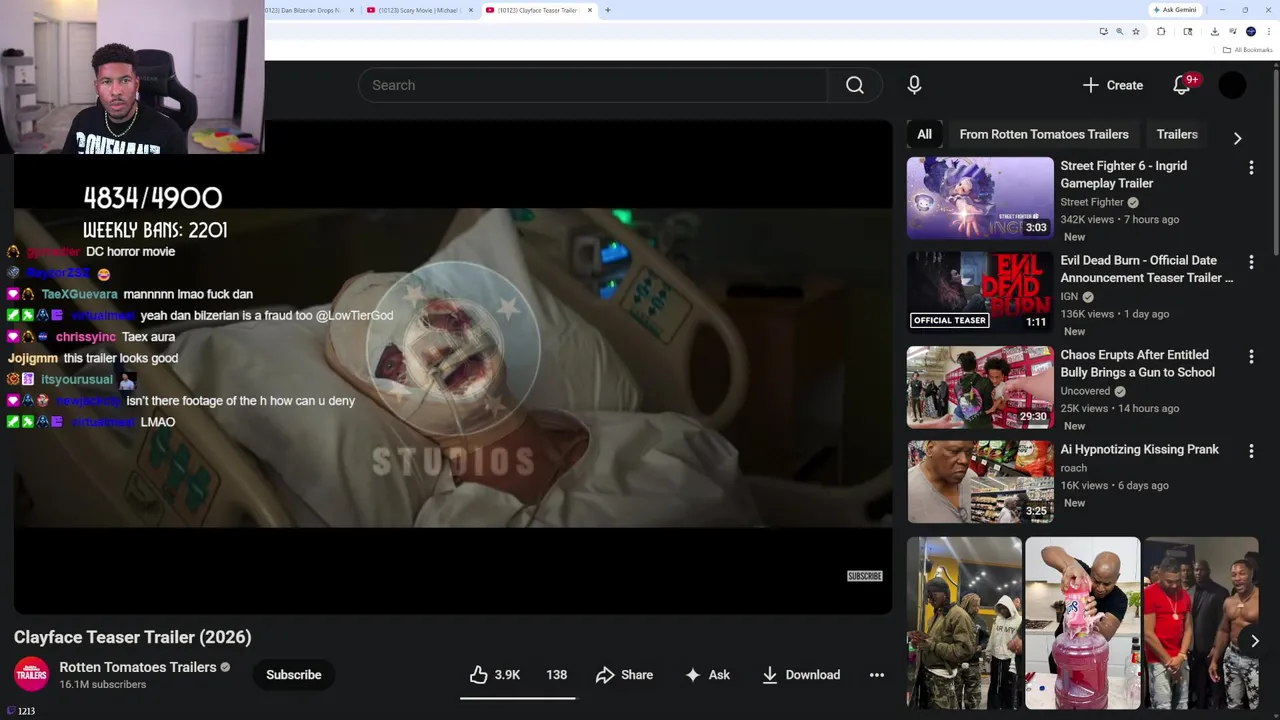
Task: Click the Clayface video player area
Action: 453,367
